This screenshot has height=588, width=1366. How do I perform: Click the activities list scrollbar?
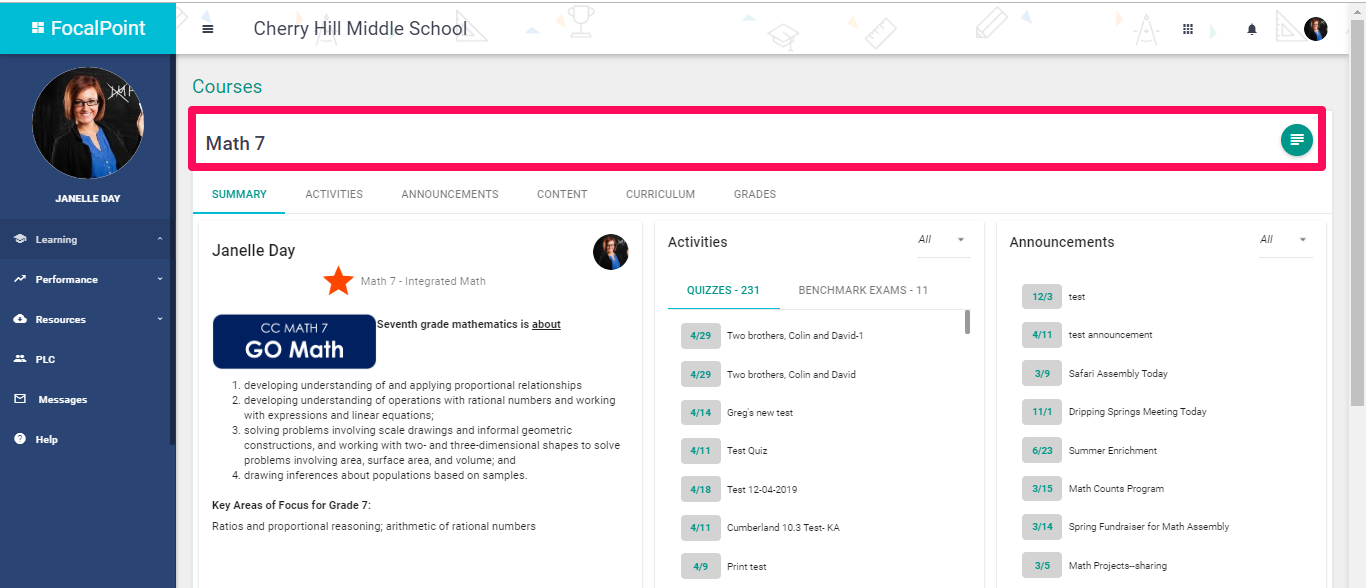[967, 322]
